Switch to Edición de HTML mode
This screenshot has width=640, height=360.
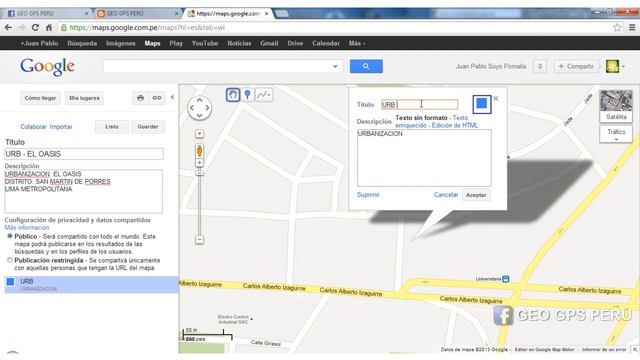coord(455,125)
